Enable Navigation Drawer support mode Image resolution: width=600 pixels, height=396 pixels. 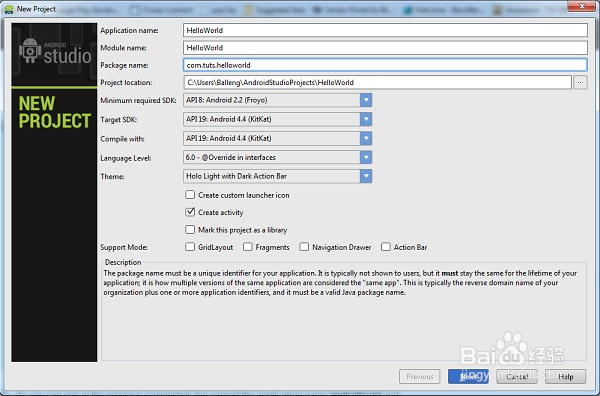tap(304, 247)
